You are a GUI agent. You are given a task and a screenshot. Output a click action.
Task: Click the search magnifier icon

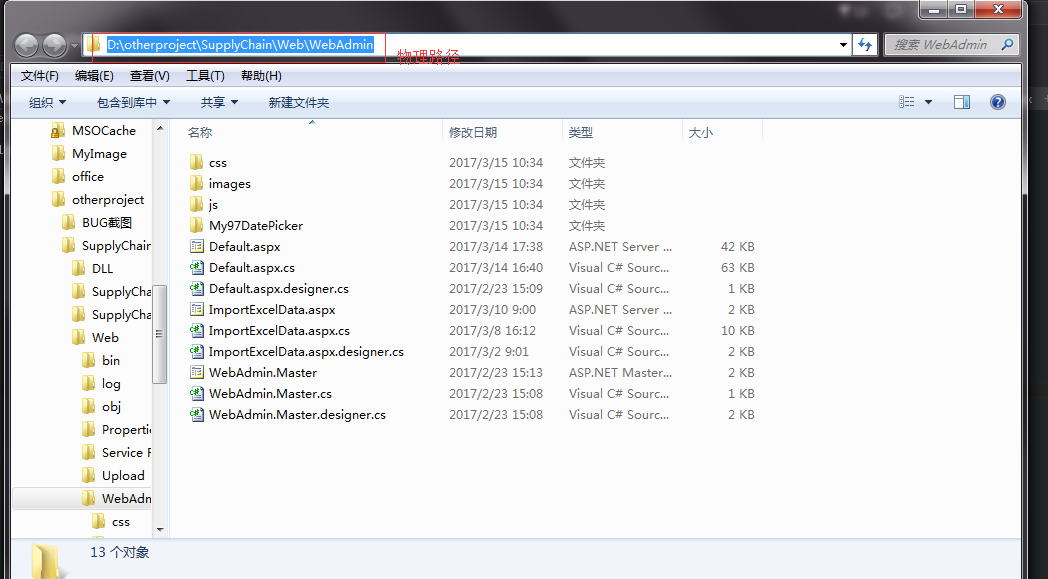coord(1007,45)
